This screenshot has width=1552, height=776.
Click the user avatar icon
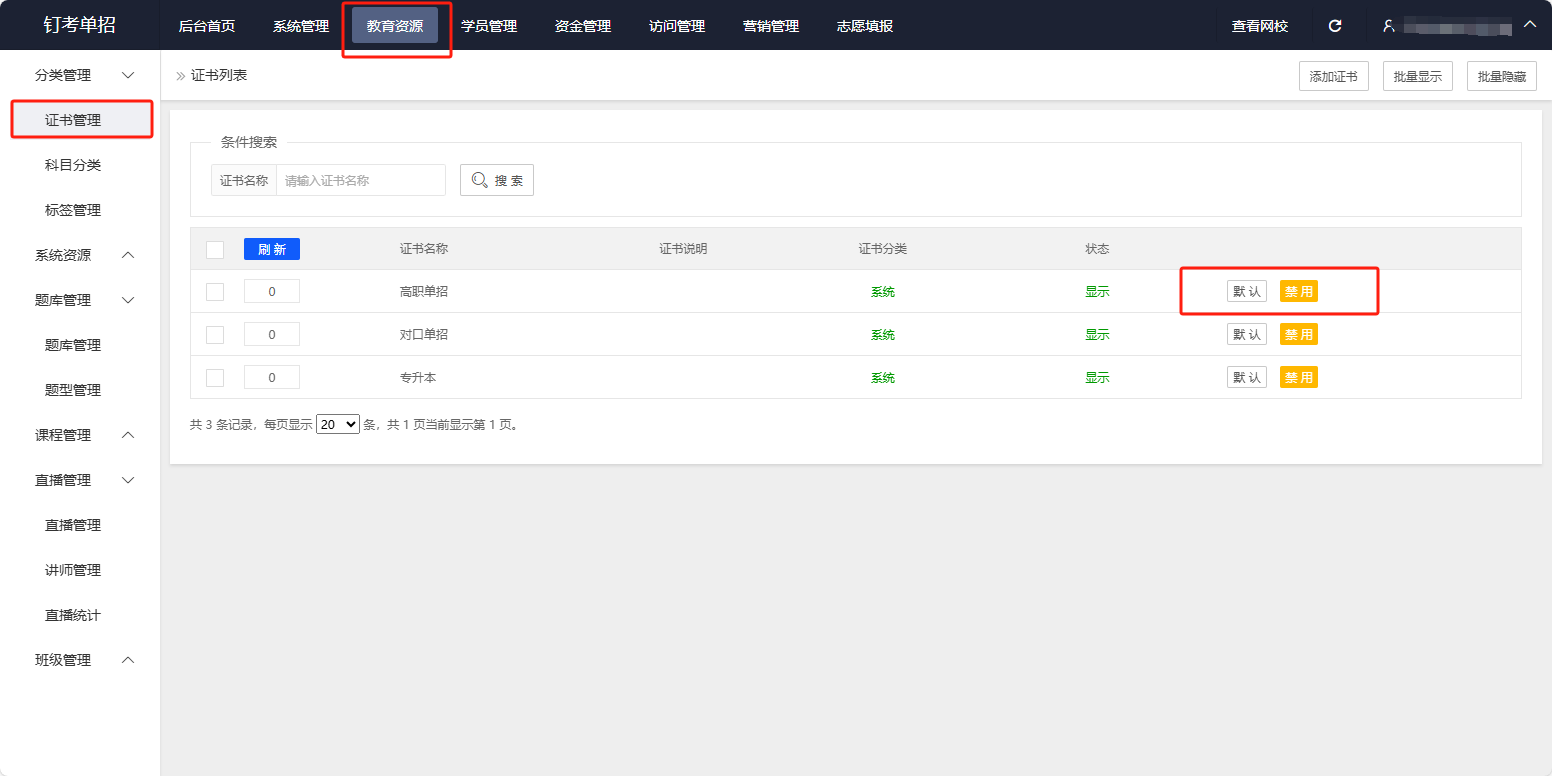[1388, 26]
